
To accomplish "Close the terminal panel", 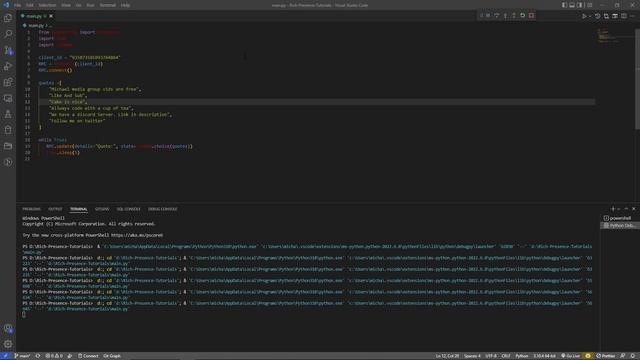I will click(x=634, y=209).
